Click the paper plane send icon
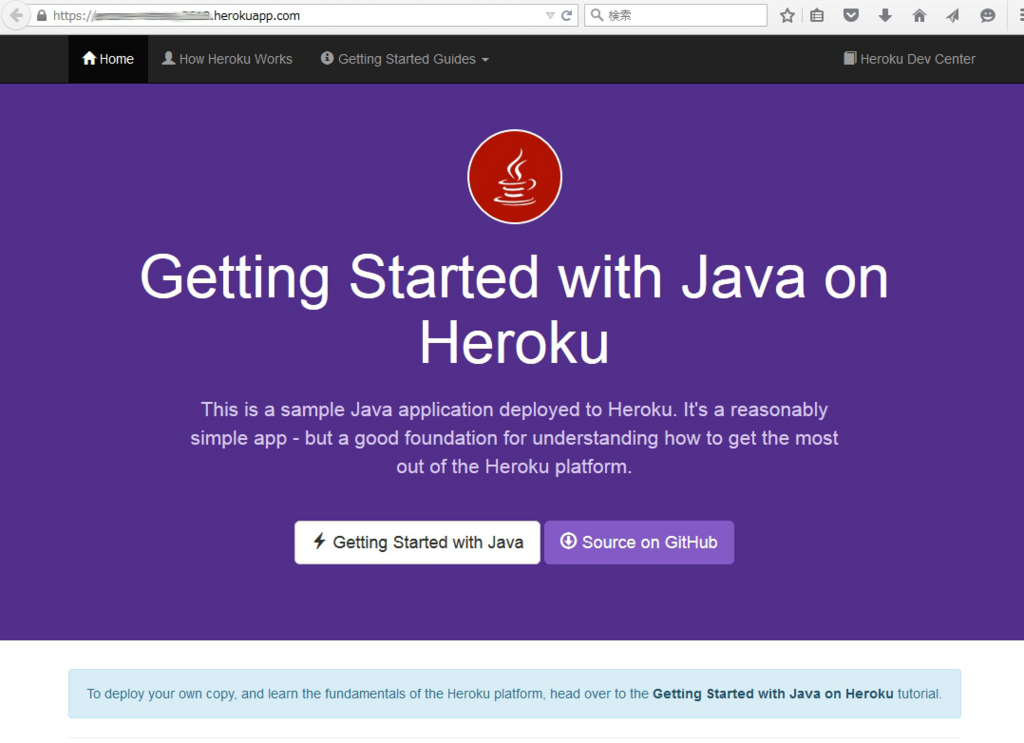The width and height of the screenshot is (1024, 743). (x=953, y=16)
